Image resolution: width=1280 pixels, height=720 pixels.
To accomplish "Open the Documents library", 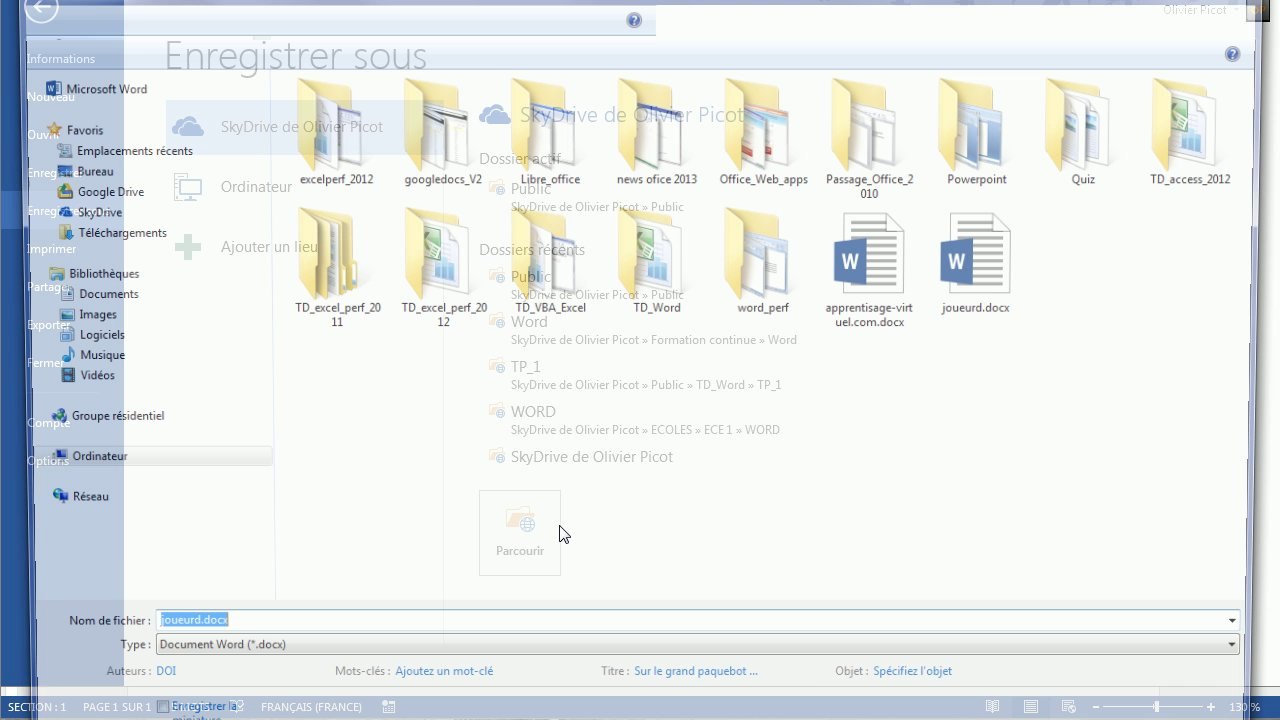I will tap(99, 294).
